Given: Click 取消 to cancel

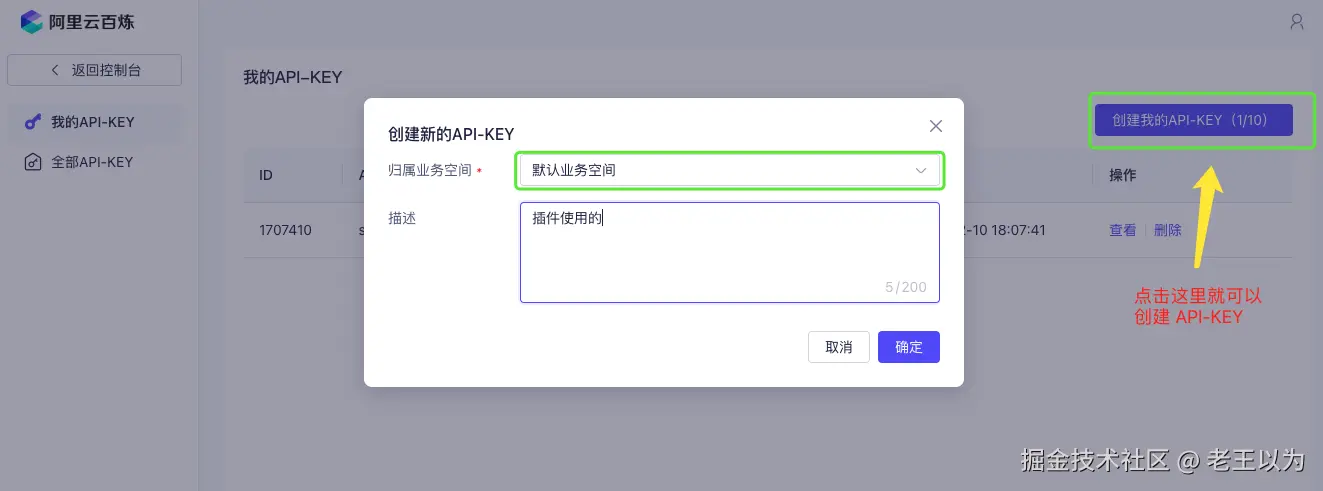Looking at the screenshot, I should 839,347.
